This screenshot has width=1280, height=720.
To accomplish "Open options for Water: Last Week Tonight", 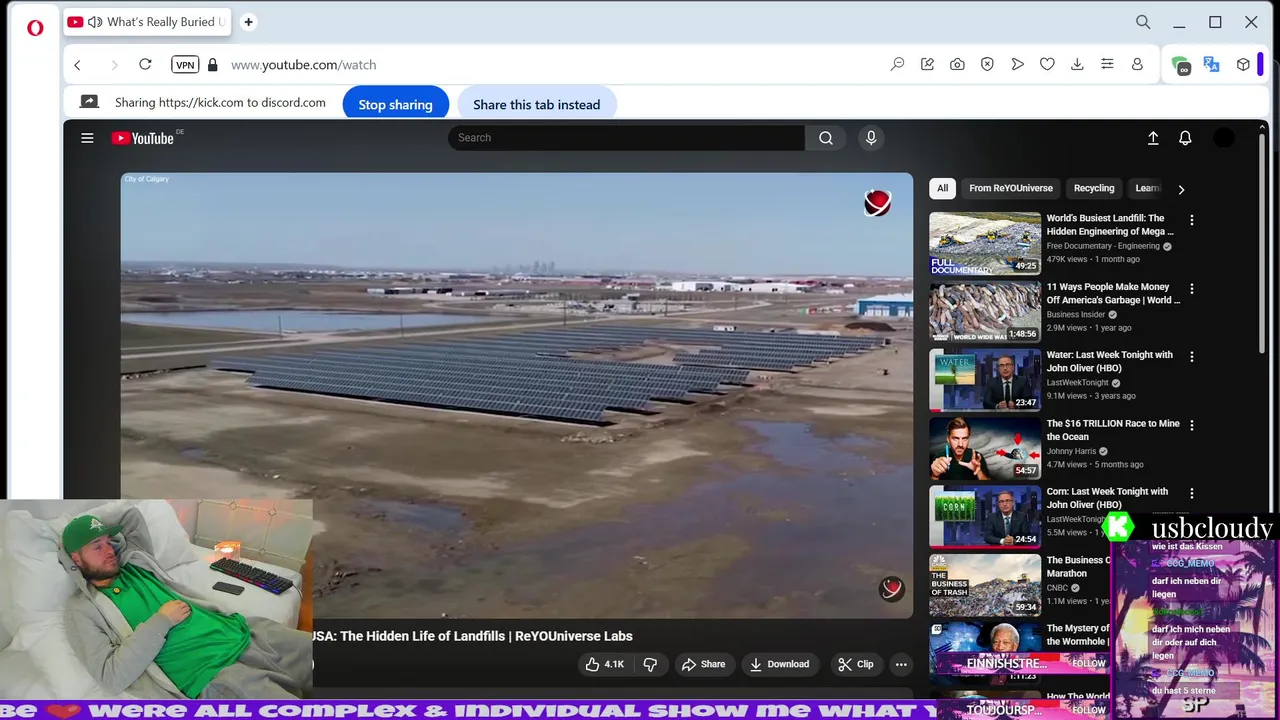I will click(x=1191, y=356).
